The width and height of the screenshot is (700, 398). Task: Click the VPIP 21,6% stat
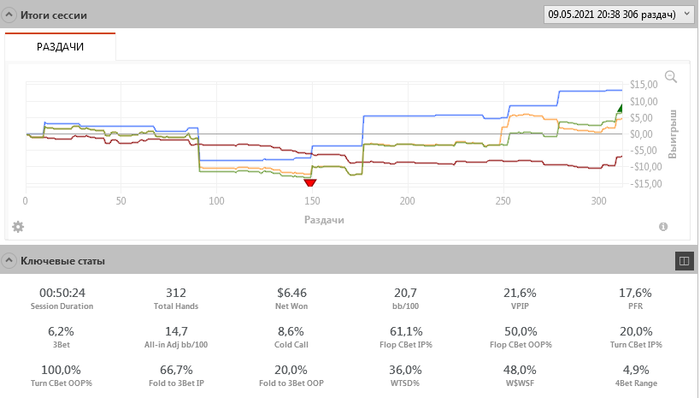520,298
